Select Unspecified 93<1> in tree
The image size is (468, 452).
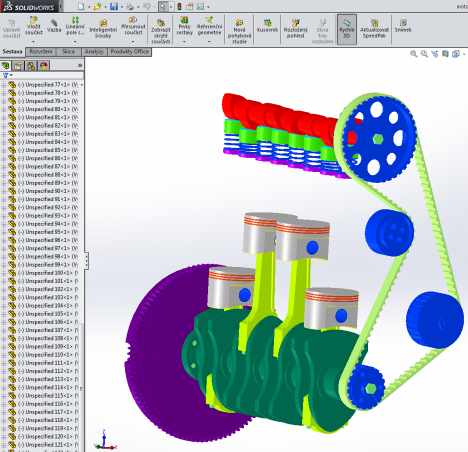tap(48, 216)
